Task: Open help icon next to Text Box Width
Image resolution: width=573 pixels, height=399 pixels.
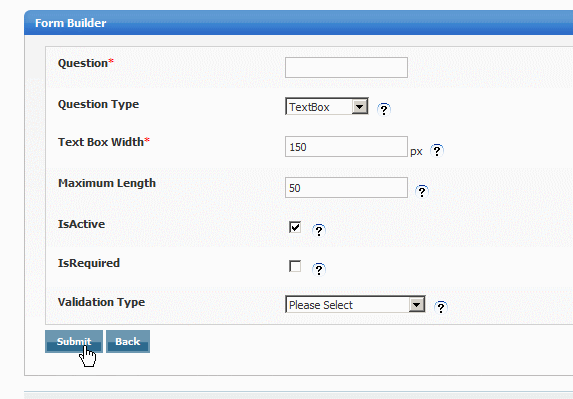Action: [437, 151]
